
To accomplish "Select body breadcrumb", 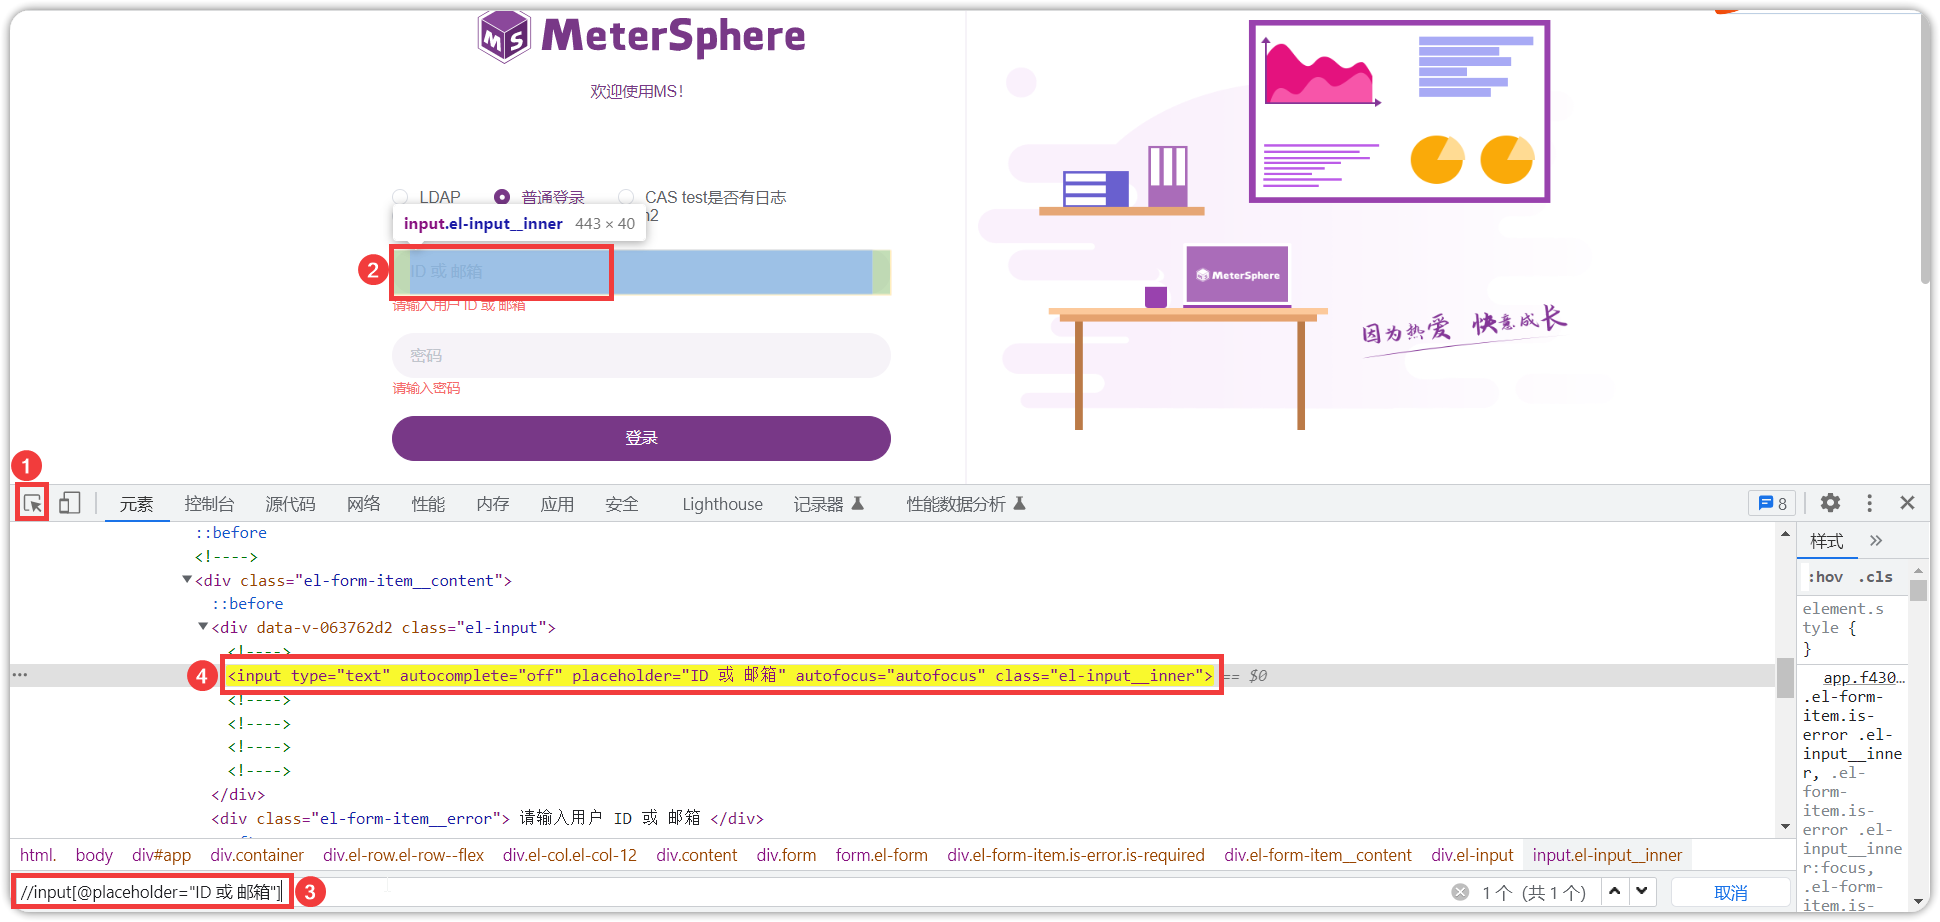I will click(x=94, y=855).
